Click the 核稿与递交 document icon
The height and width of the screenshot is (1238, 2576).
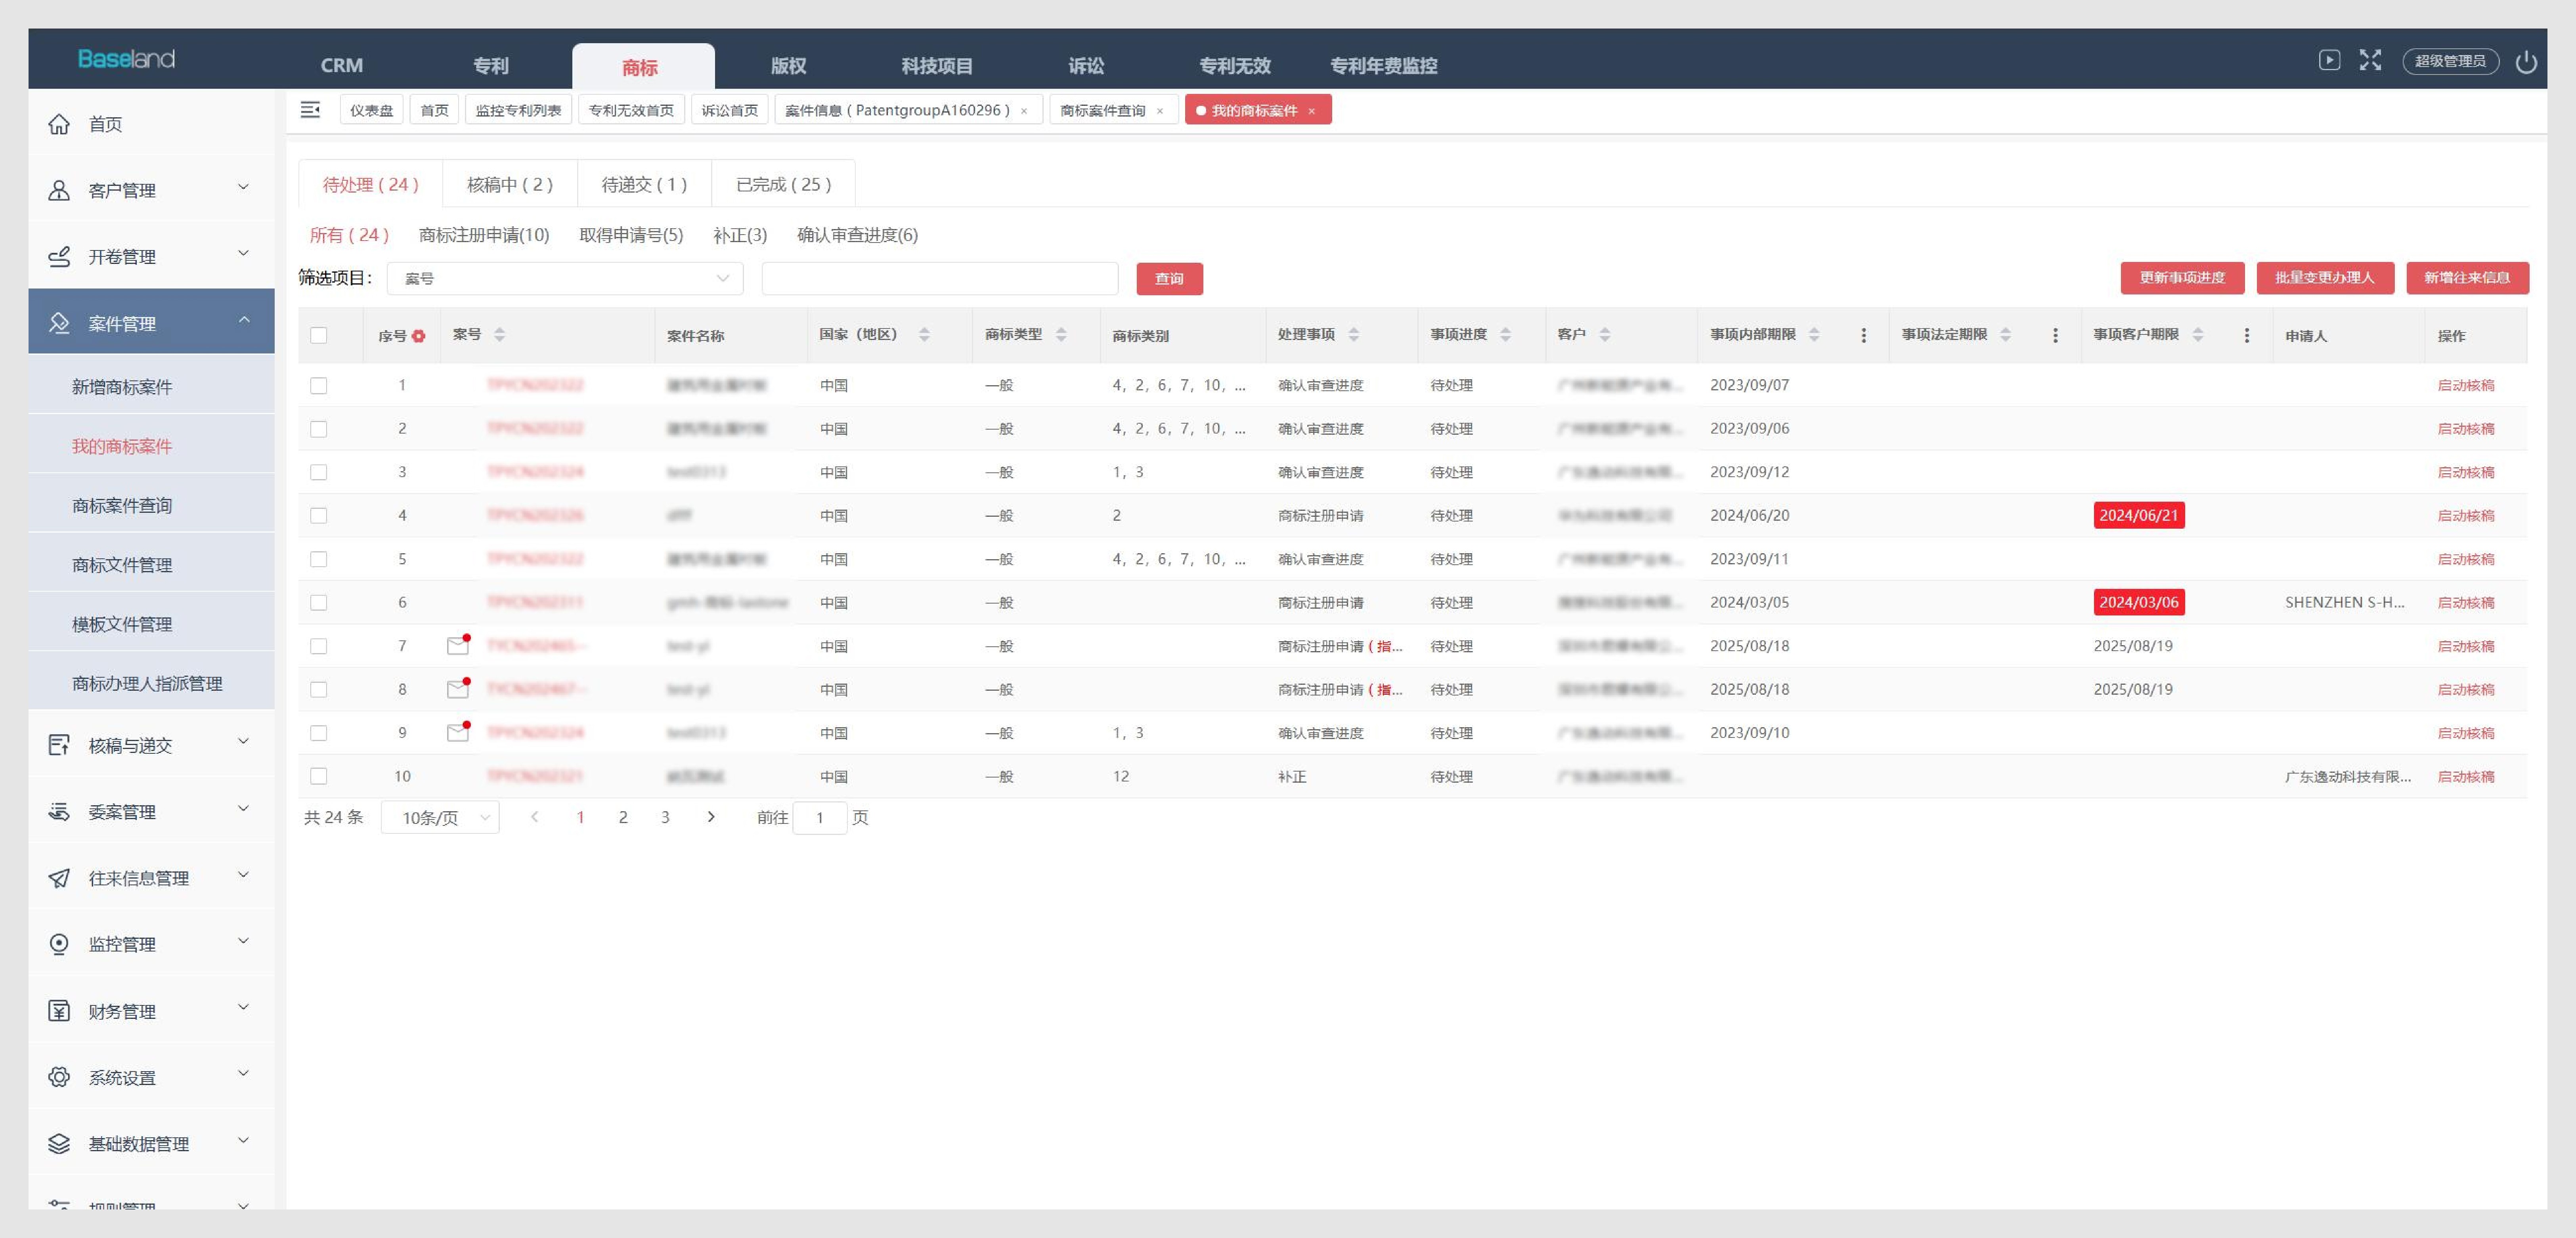59,745
